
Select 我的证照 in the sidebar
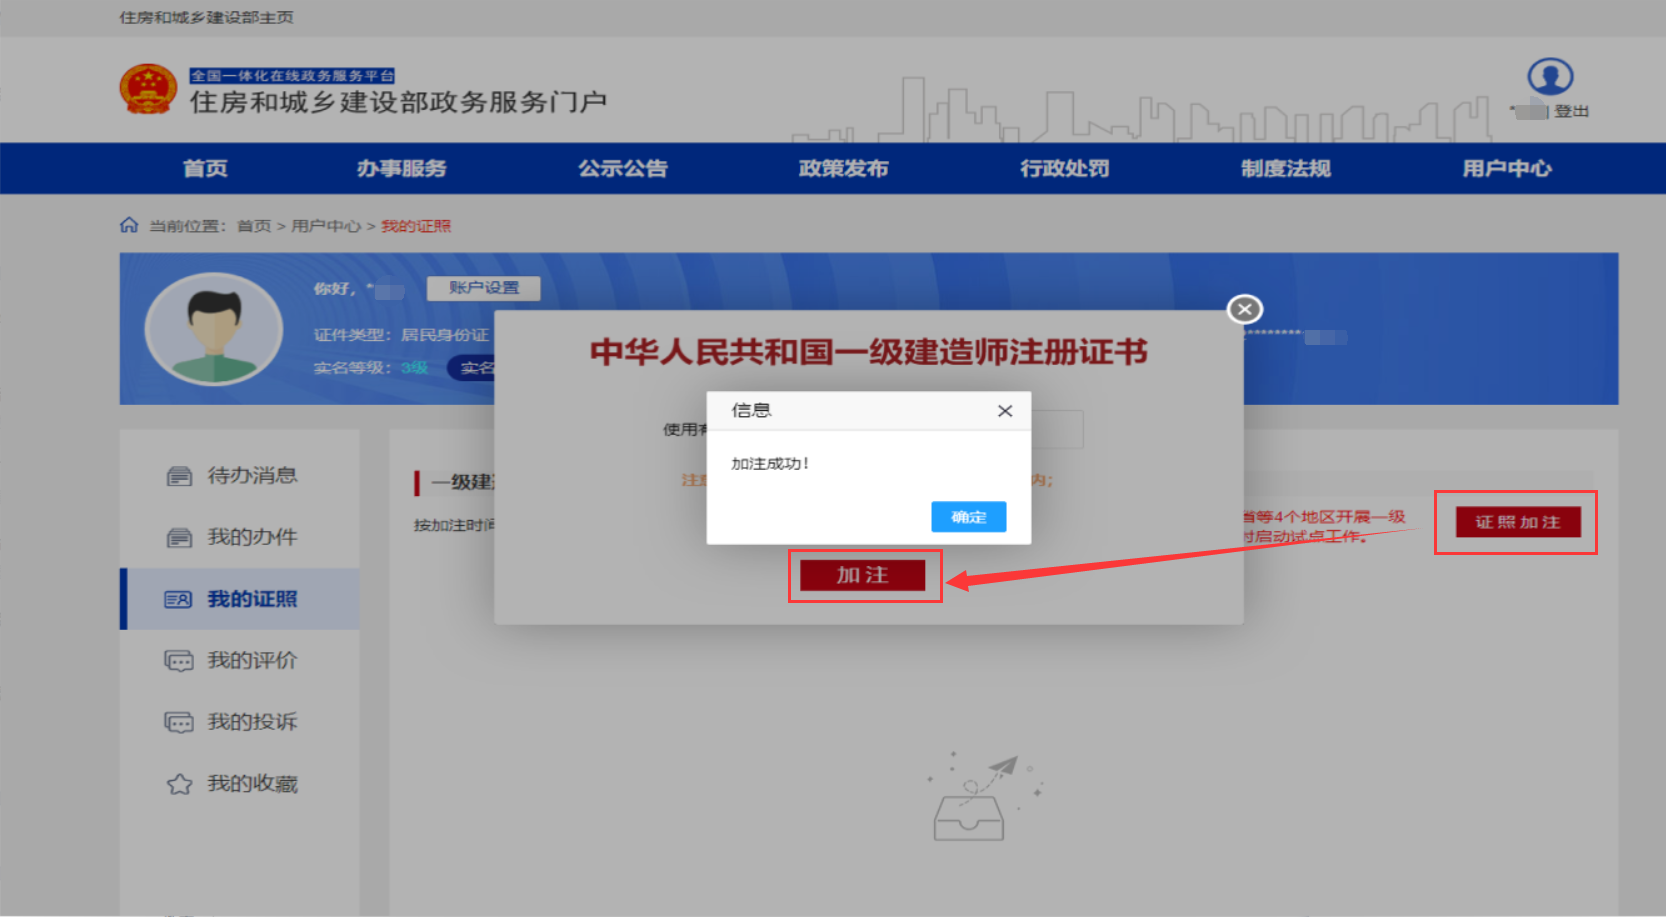[x=252, y=599]
